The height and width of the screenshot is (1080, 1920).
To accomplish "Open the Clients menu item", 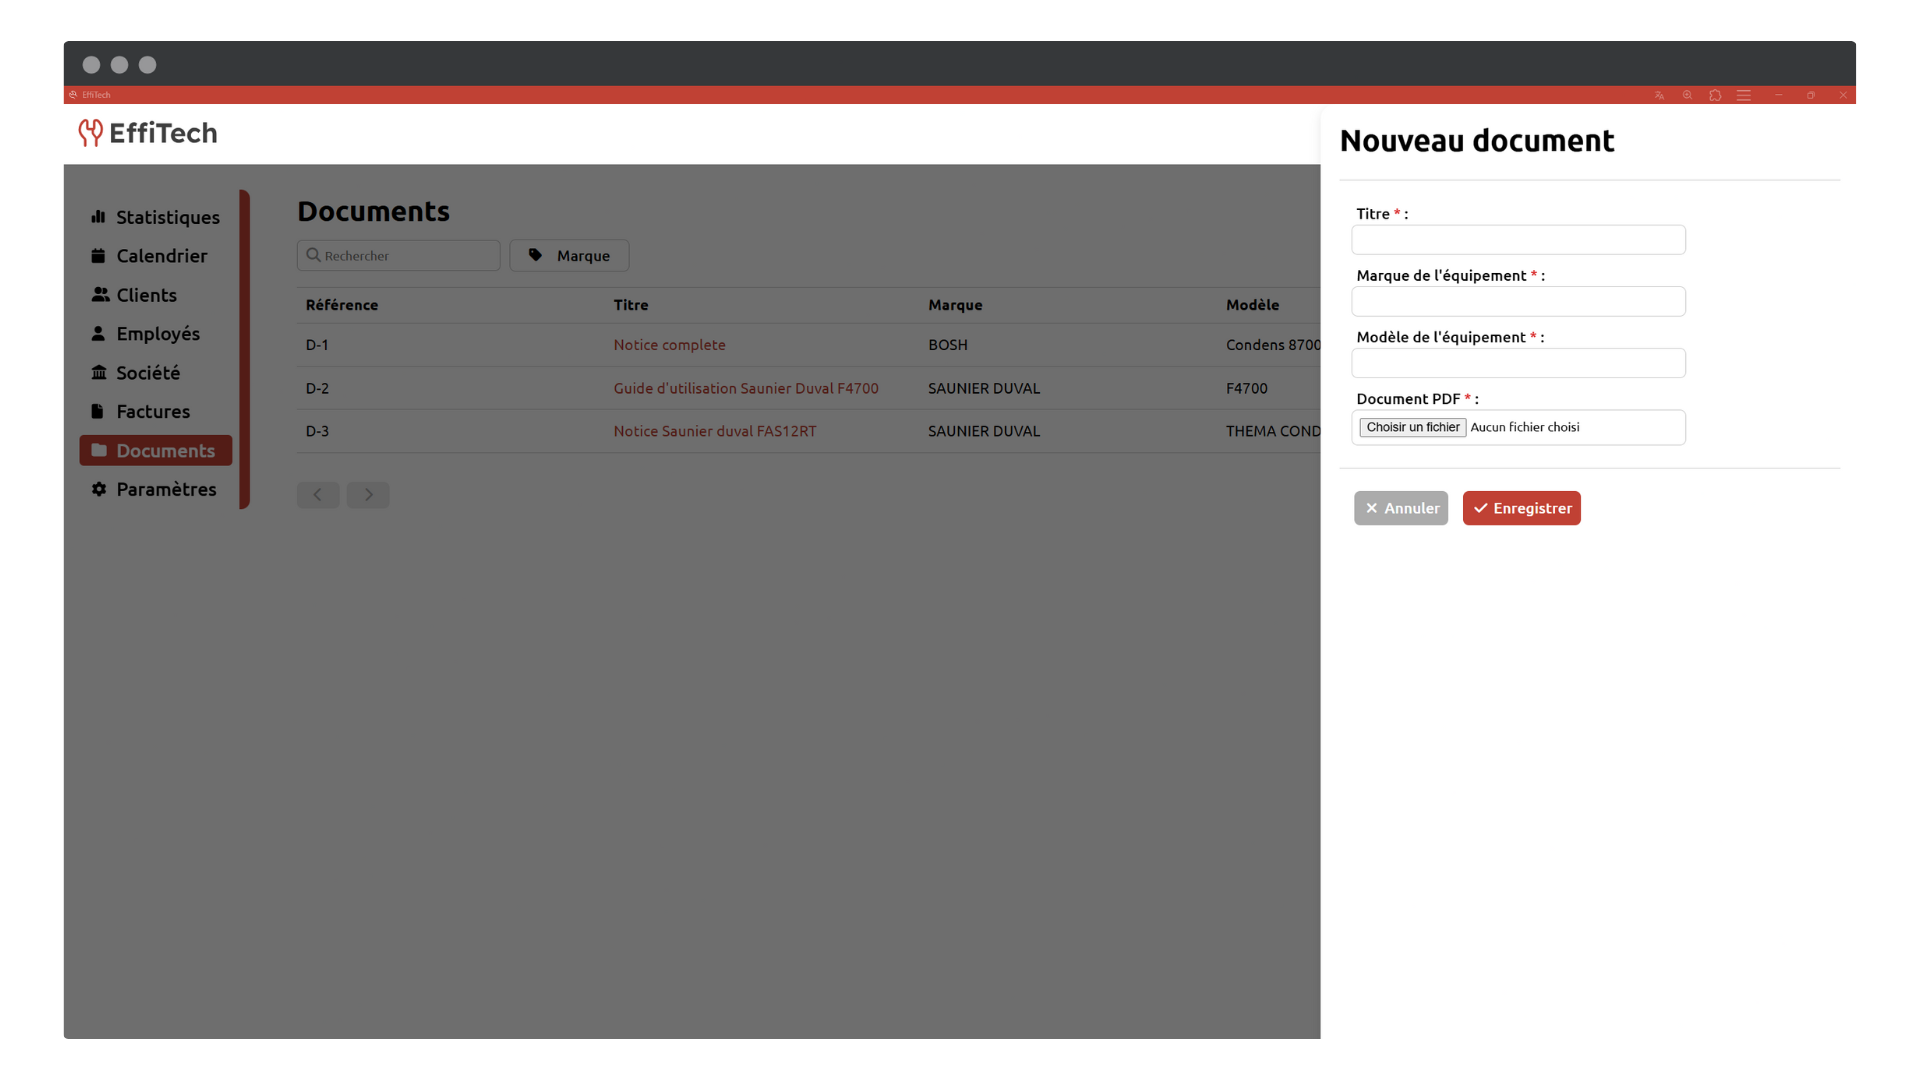I will [146, 295].
